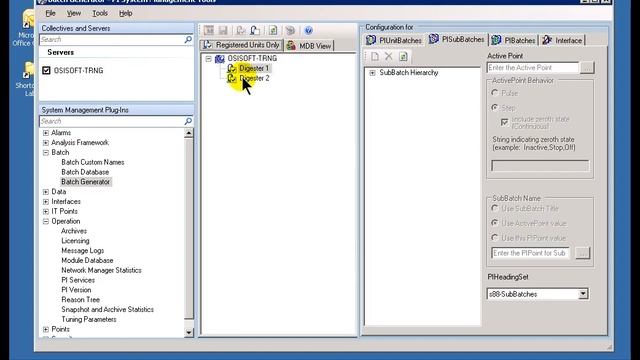Image resolution: width=640 pixels, height=360 pixels.
Task: Switch to the PIBatches tab
Action: [x=513, y=40]
